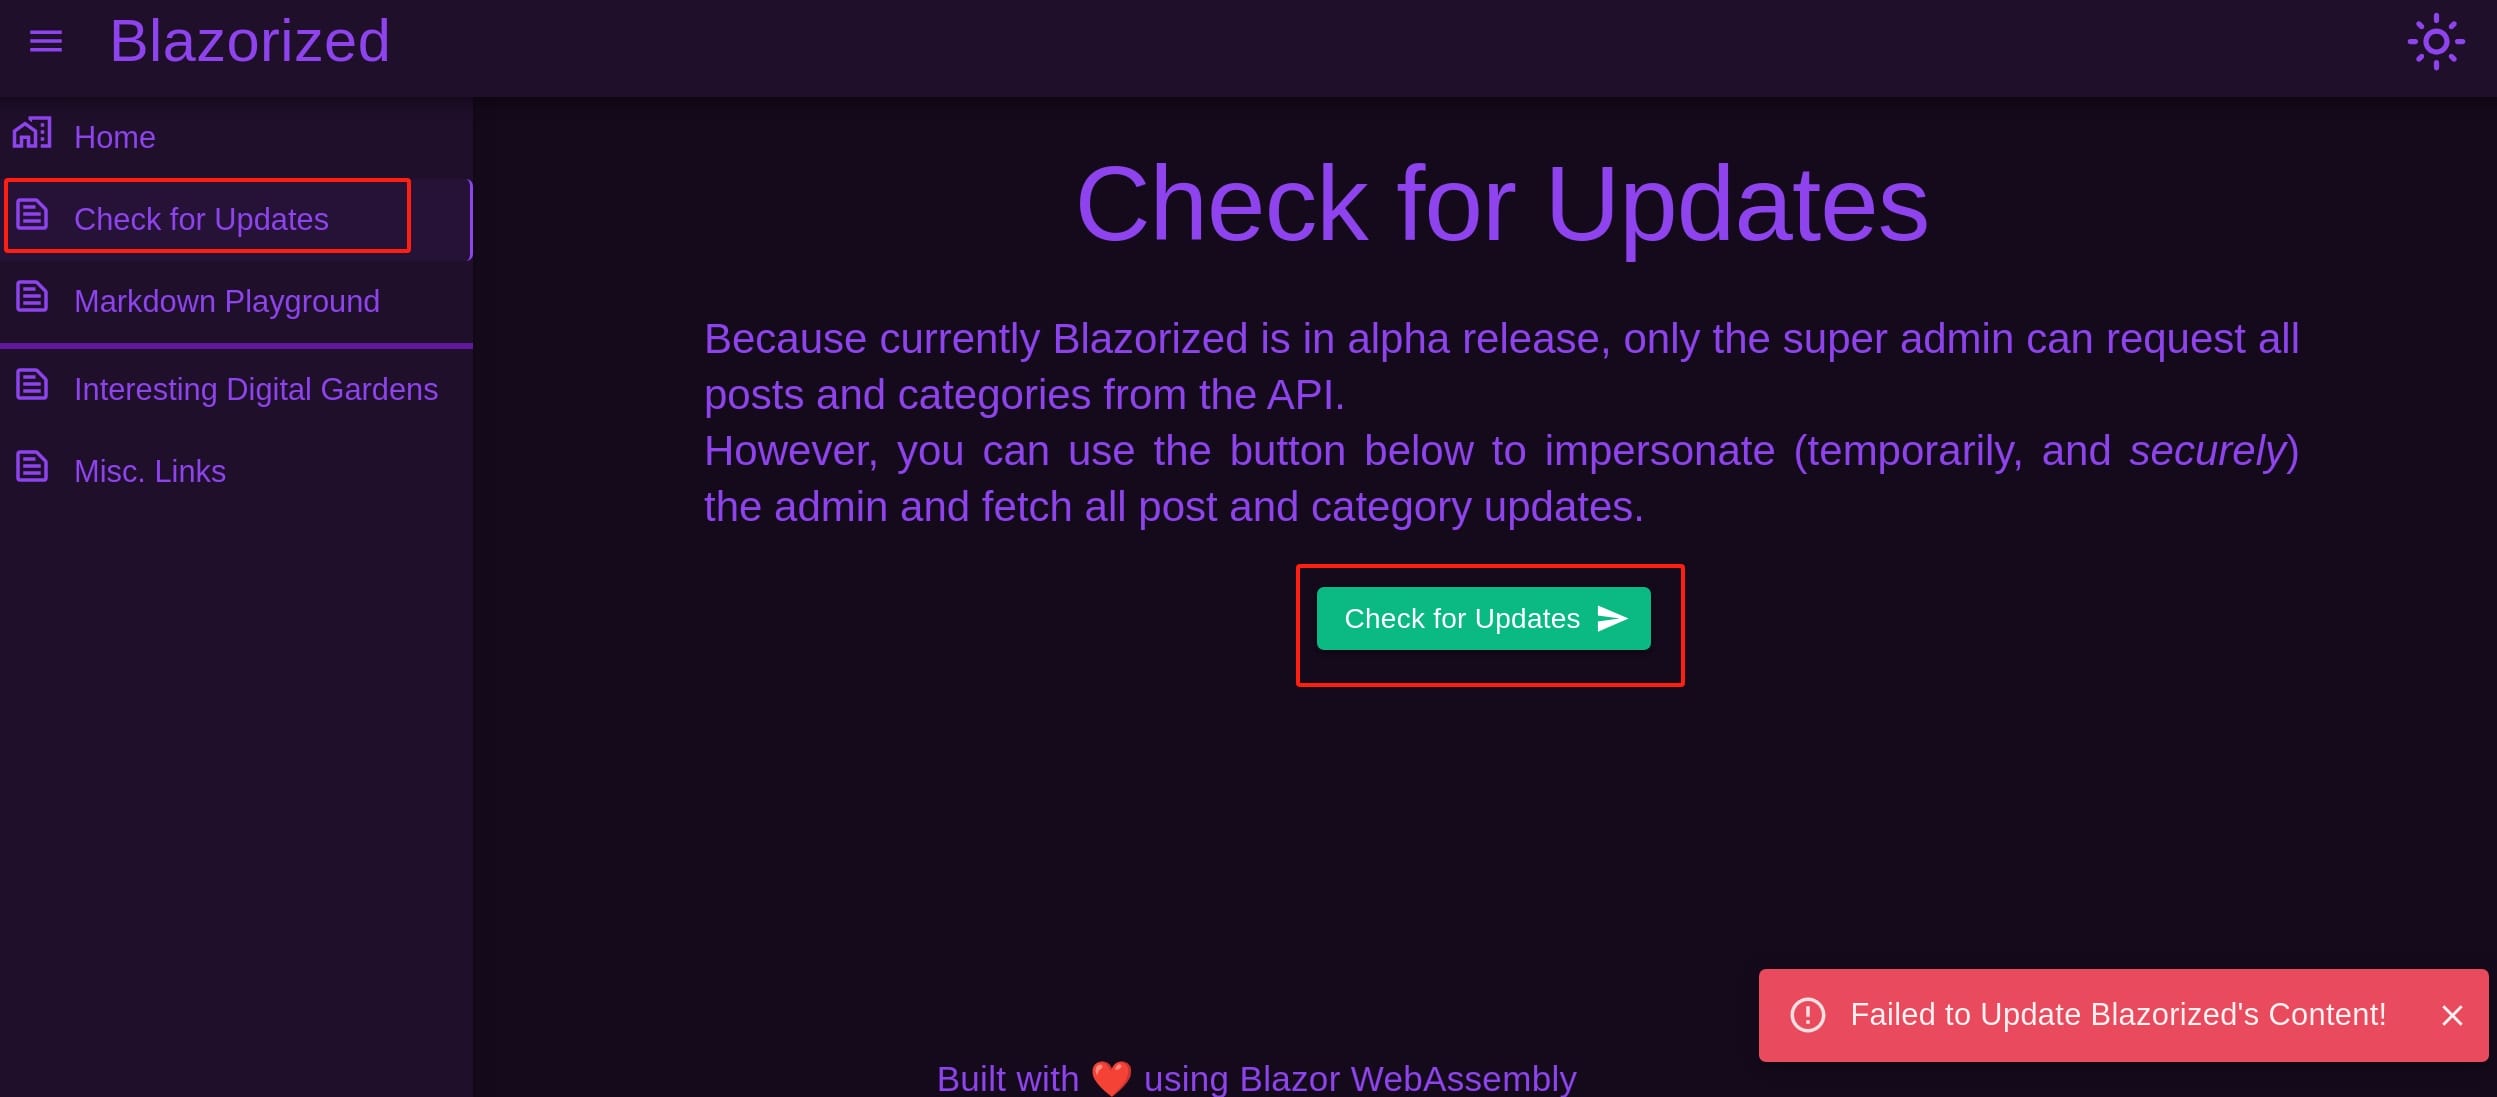Click the Failed to Update toast message
This screenshot has width=2497, height=1097.
click(2118, 1015)
